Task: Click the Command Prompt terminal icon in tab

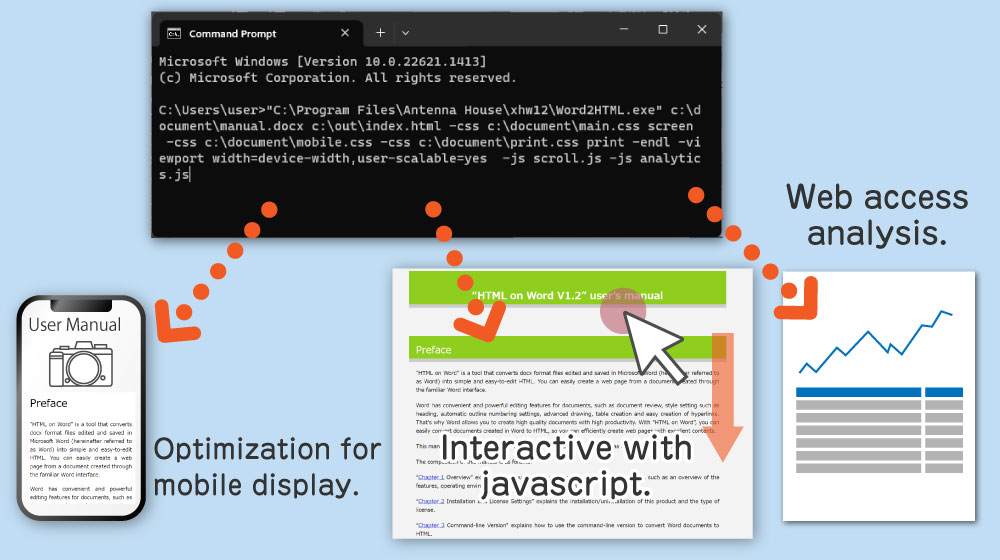Action: pos(173,34)
